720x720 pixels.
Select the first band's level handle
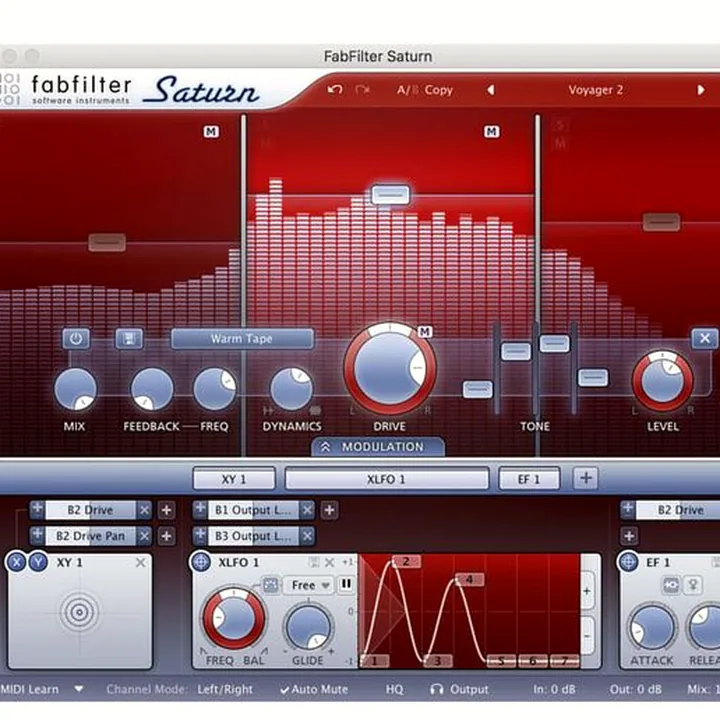(107, 242)
